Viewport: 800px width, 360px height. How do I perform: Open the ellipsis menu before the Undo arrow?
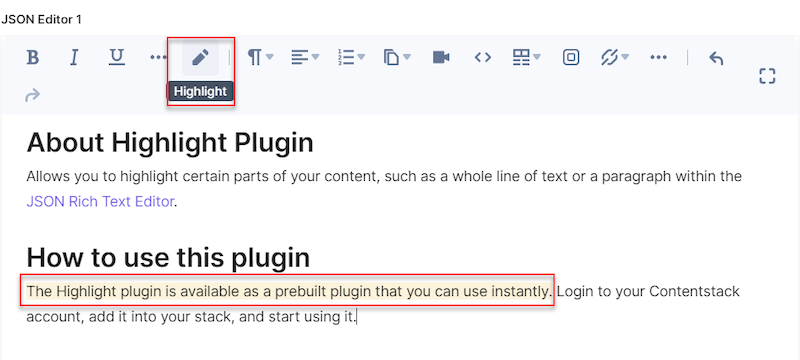(x=659, y=58)
